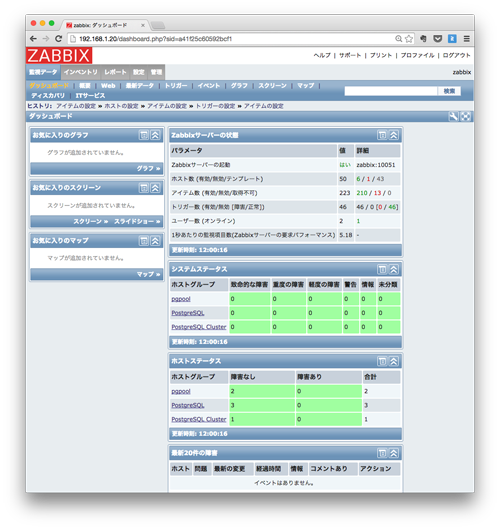This screenshot has width=500, height=529.
Task: Collapse the ホストステータス widget
Action: 394,361
